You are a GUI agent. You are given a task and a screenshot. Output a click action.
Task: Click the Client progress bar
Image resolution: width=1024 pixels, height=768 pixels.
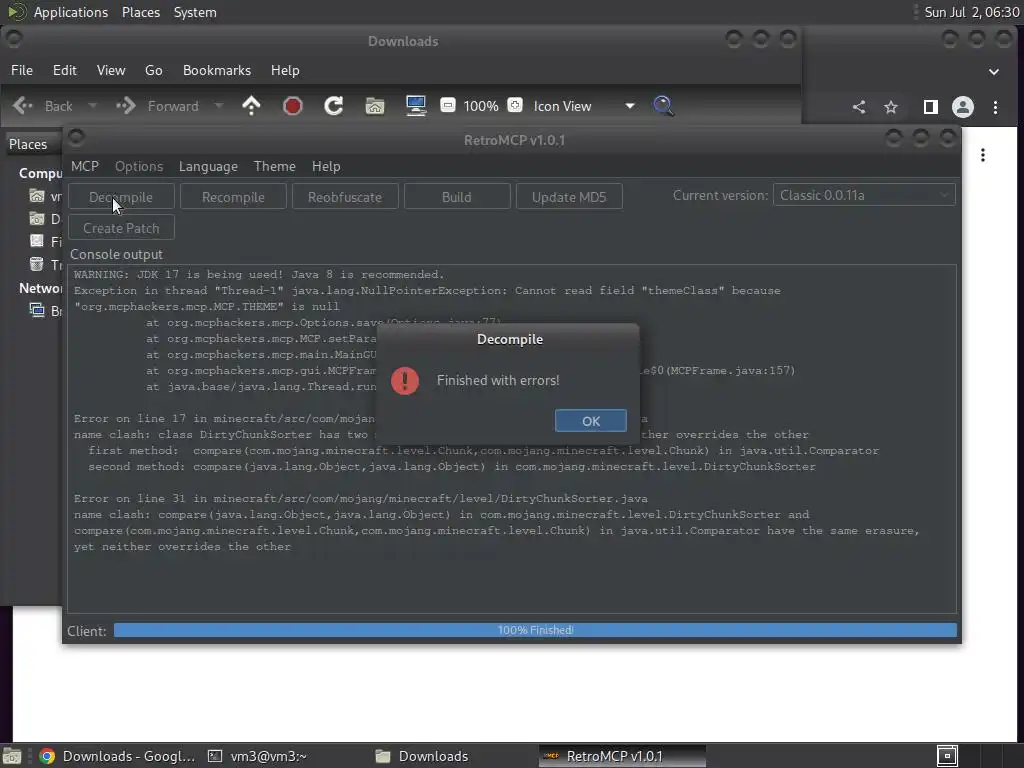[x=535, y=630]
